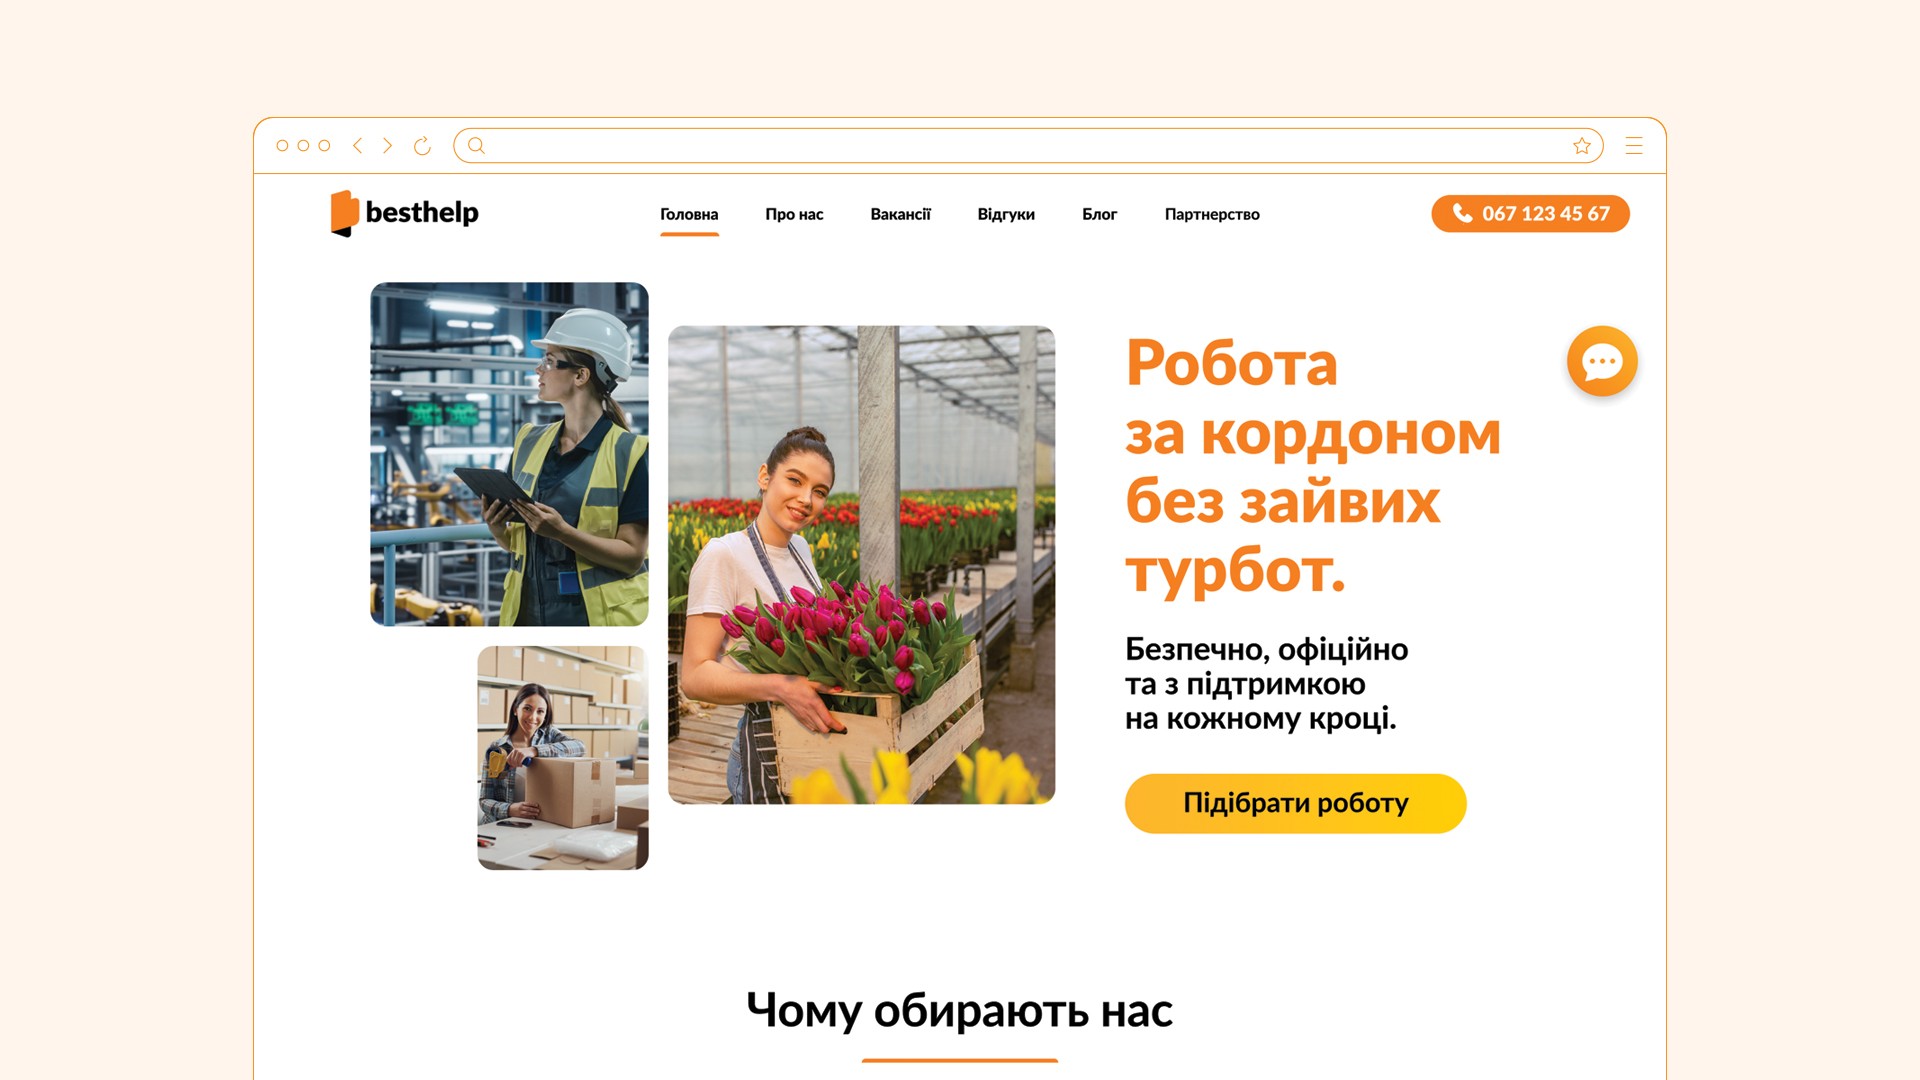Reload the page with refresh icon
The width and height of the screenshot is (1920, 1080).
point(422,146)
